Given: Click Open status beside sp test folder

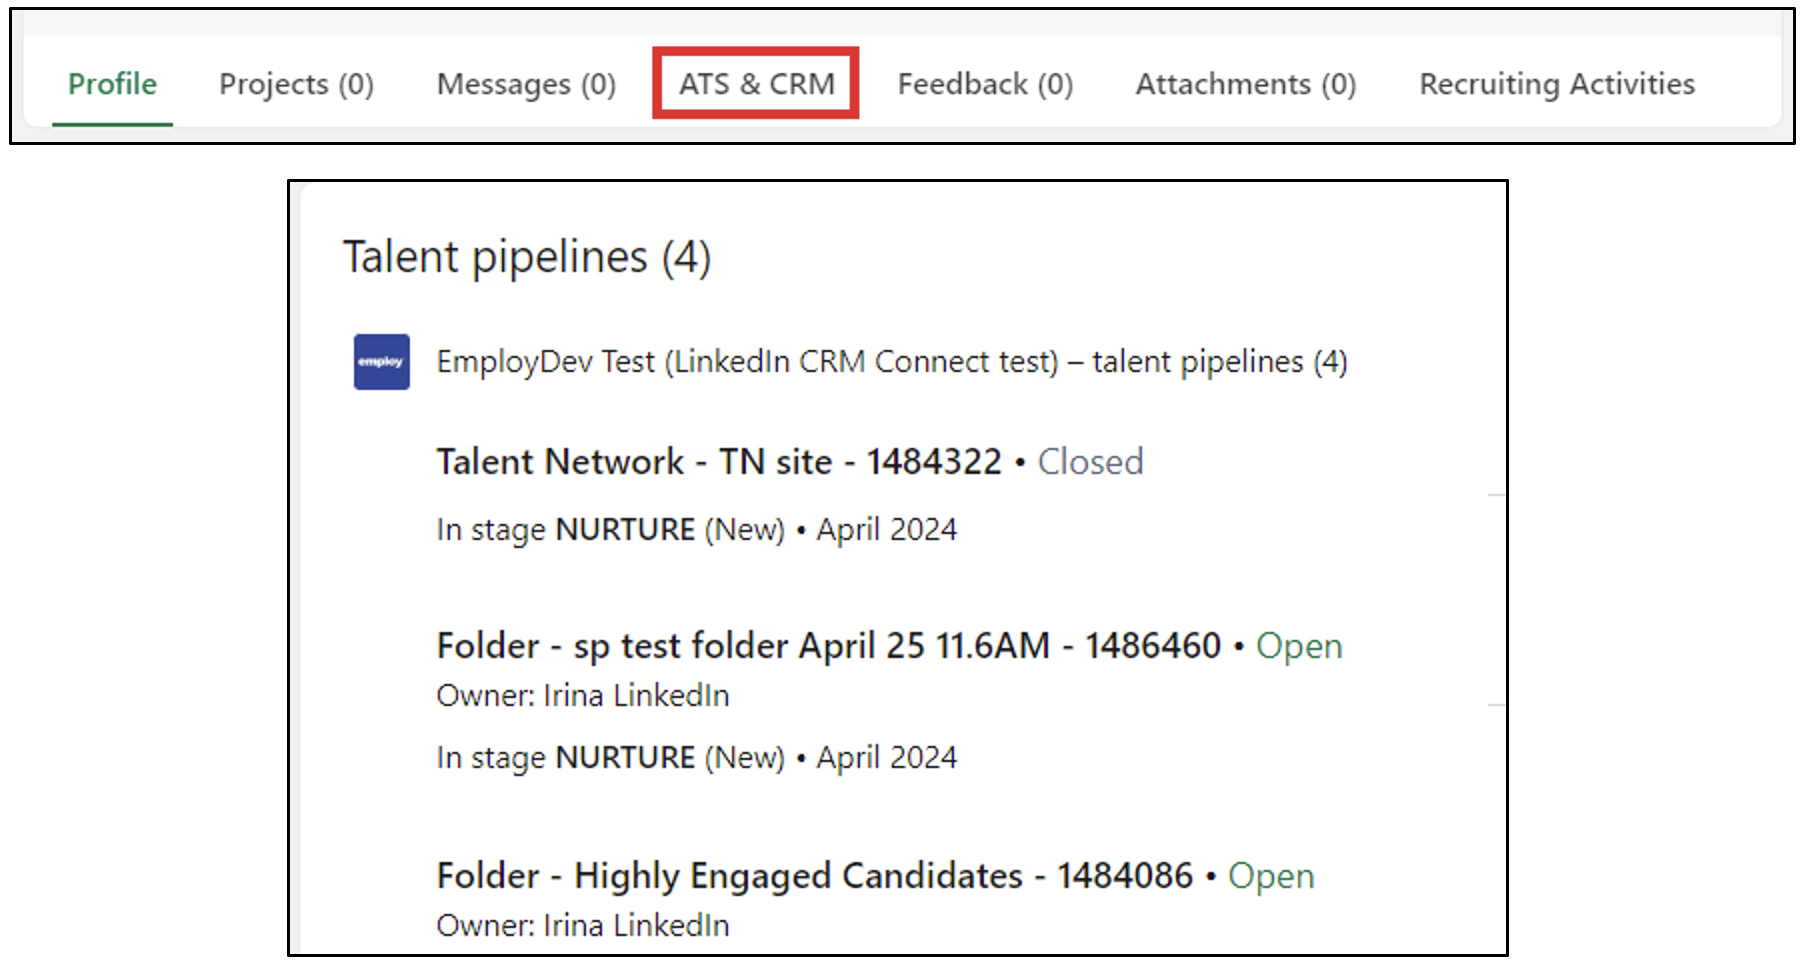Looking at the screenshot, I should (x=1299, y=647).
